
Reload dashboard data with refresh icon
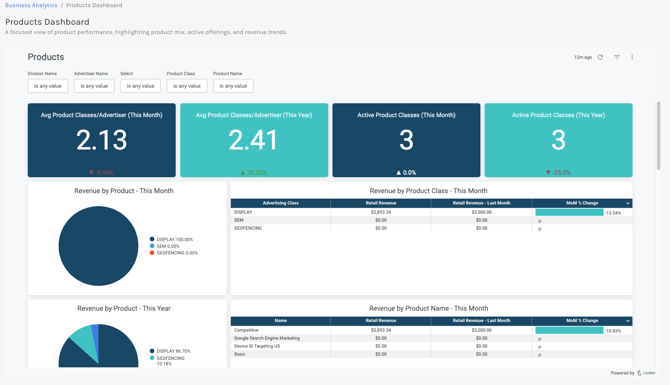600,57
